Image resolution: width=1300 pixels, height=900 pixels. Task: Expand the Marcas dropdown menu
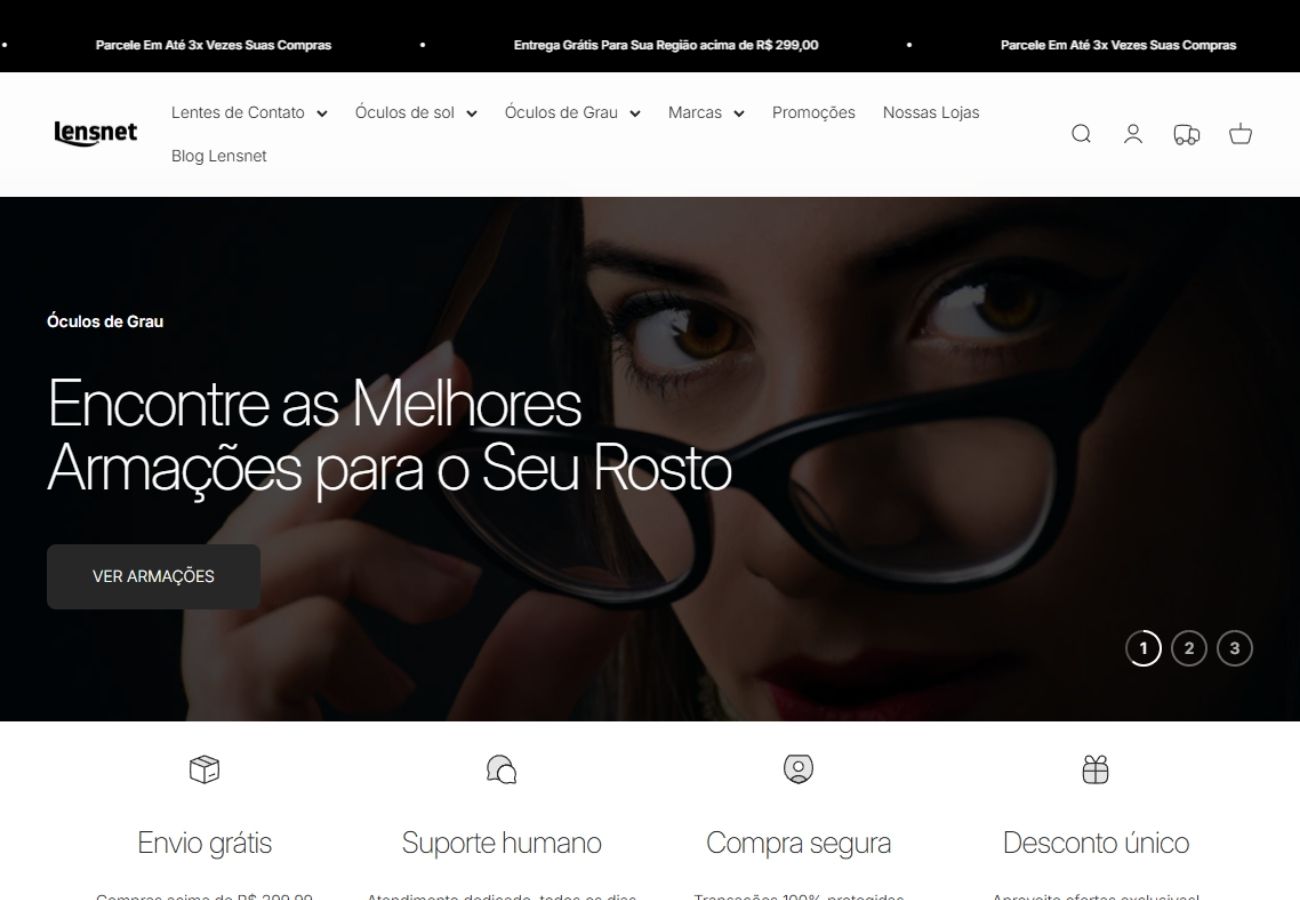pos(706,113)
